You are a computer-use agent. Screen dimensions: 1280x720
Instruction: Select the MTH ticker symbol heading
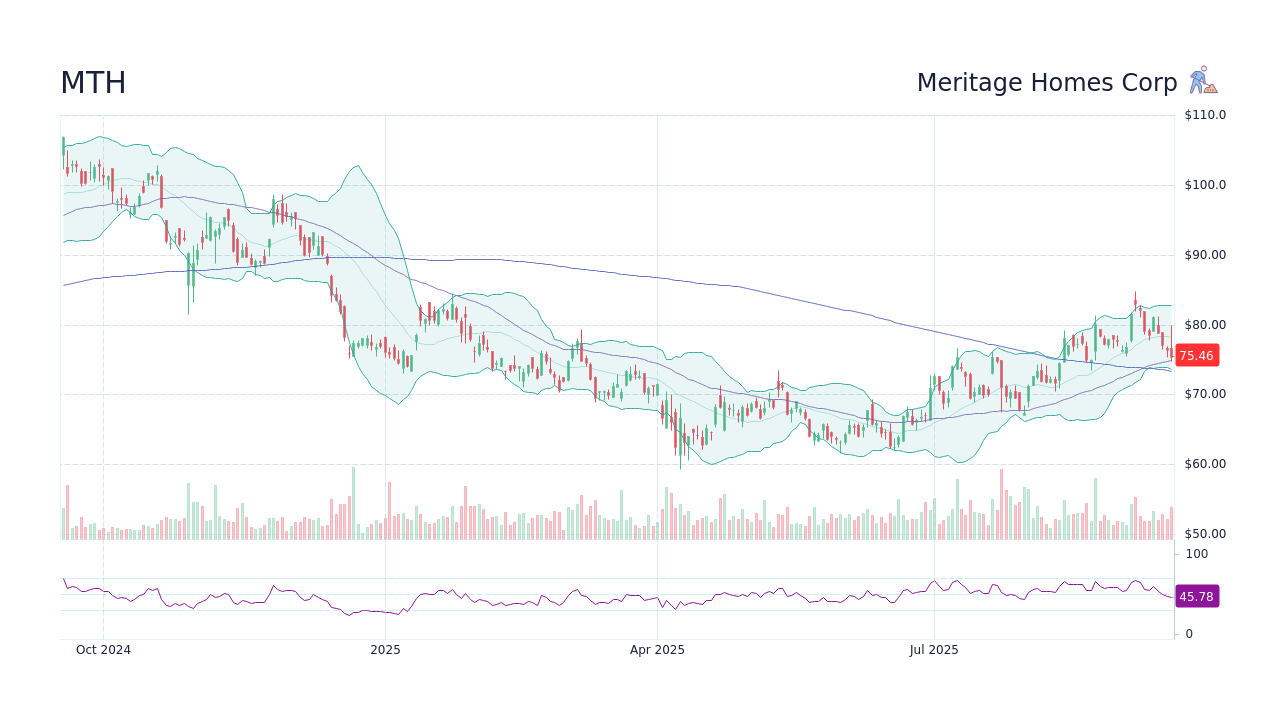click(93, 83)
